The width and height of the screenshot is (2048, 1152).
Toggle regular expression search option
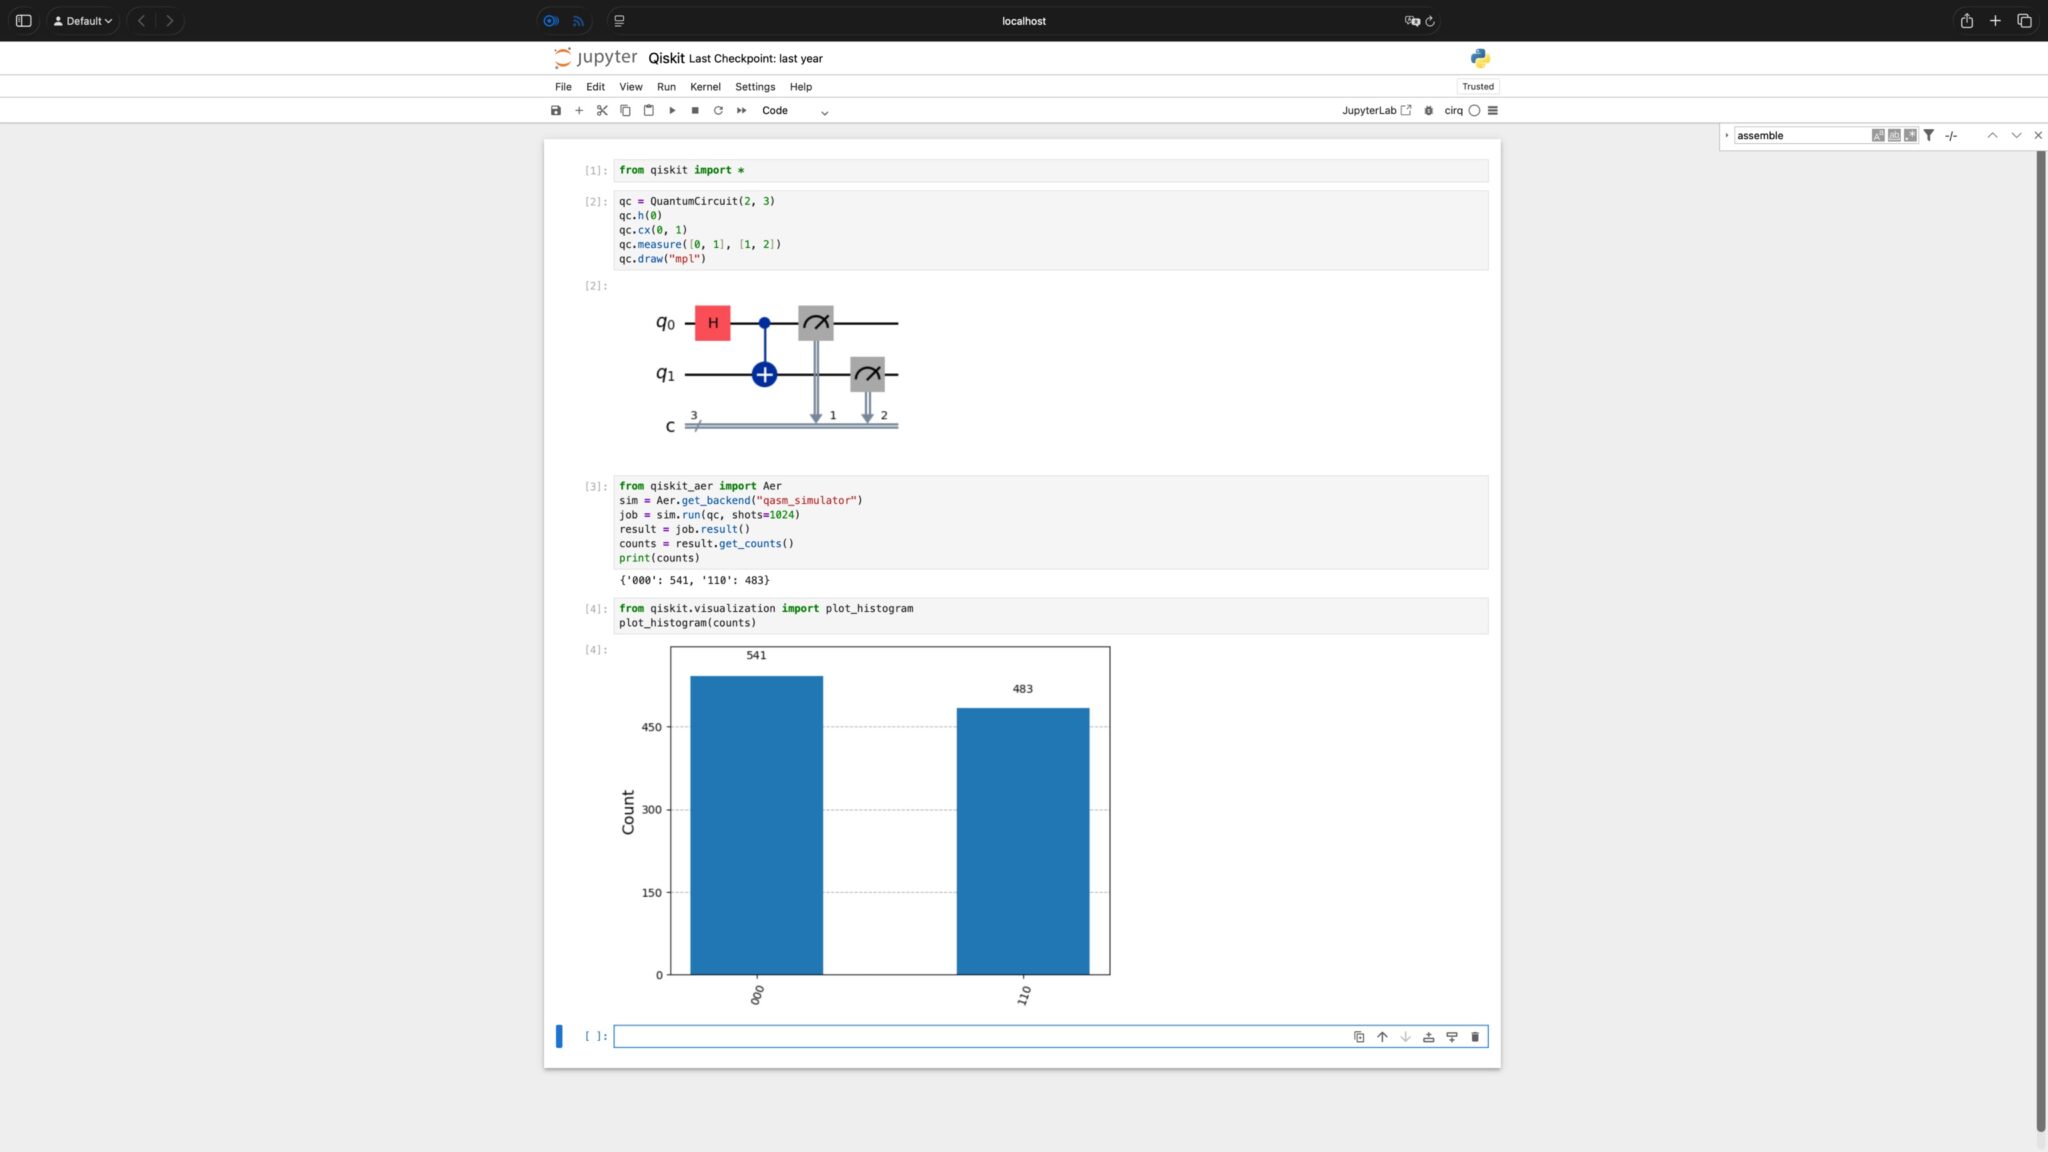click(x=1910, y=135)
